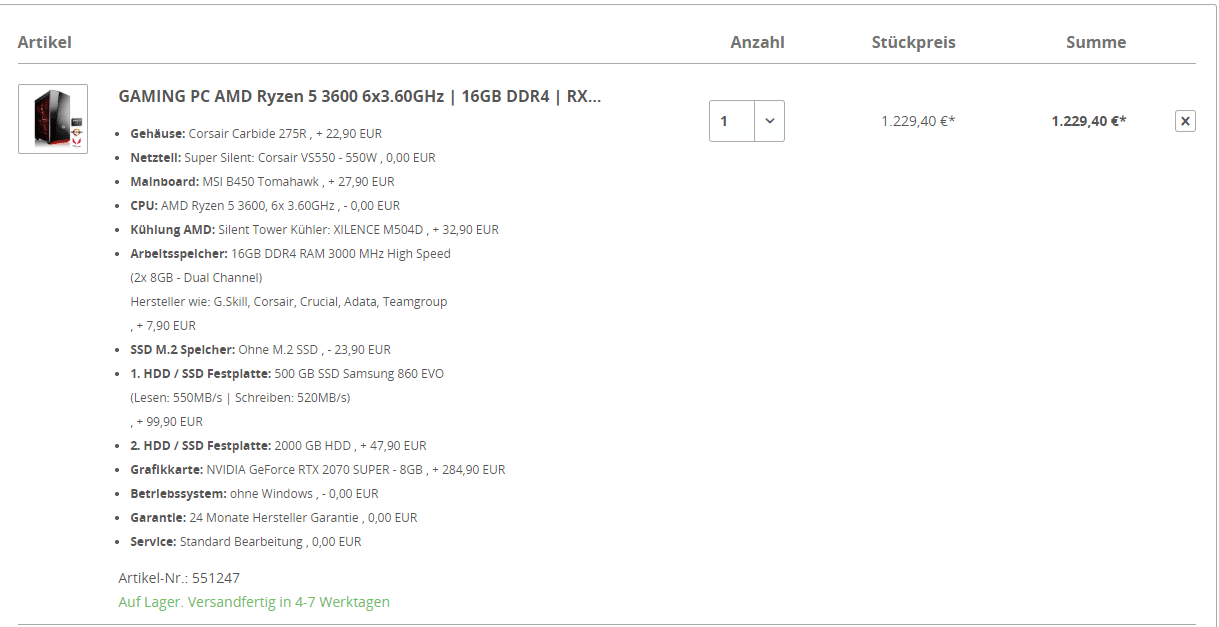Screen dimensions: 1219x627
Task: Select the SSD M.2 Speicher Ohne M.2 SSD line
Action: tap(260, 350)
